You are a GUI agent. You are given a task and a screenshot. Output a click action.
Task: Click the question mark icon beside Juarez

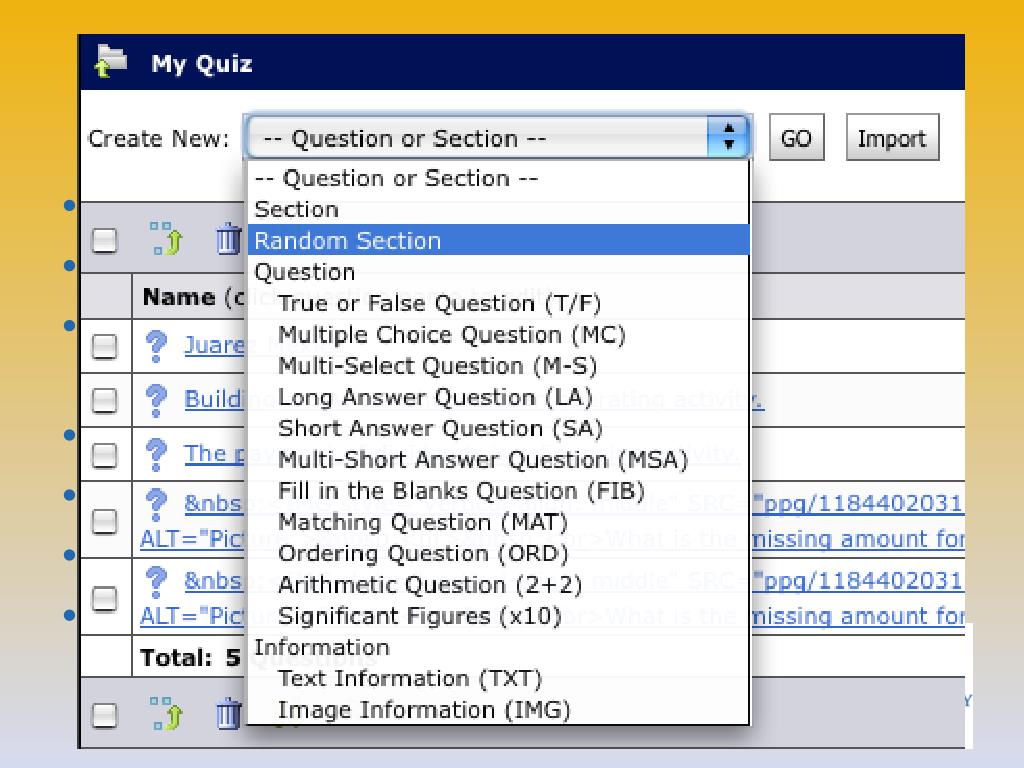coord(156,346)
